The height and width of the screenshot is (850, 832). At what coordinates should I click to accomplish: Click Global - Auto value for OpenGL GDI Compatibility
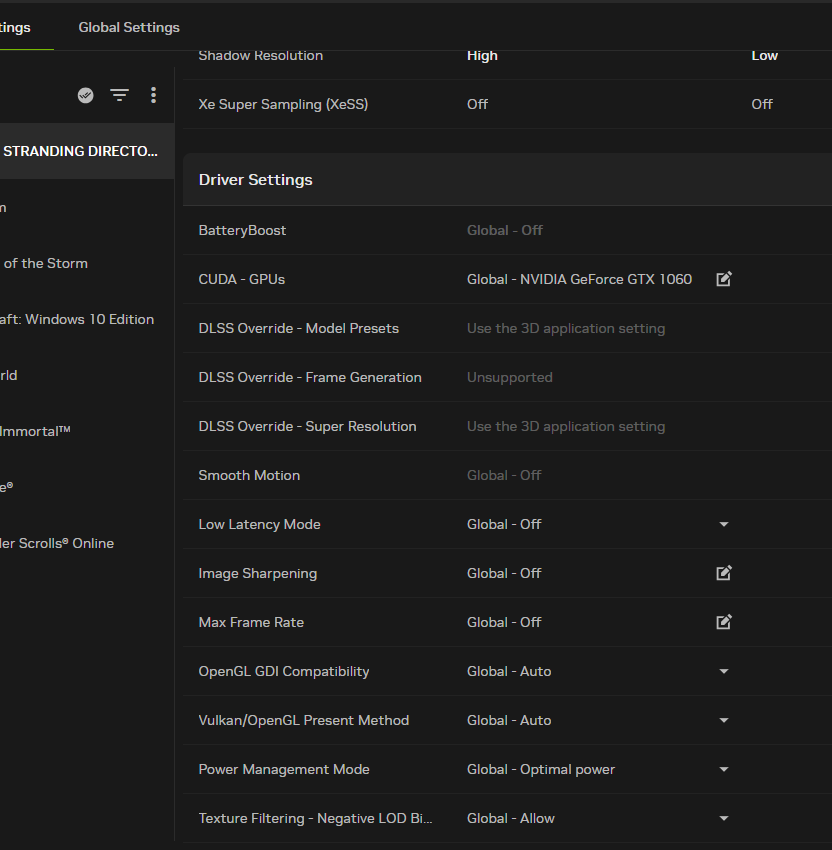click(509, 671)
